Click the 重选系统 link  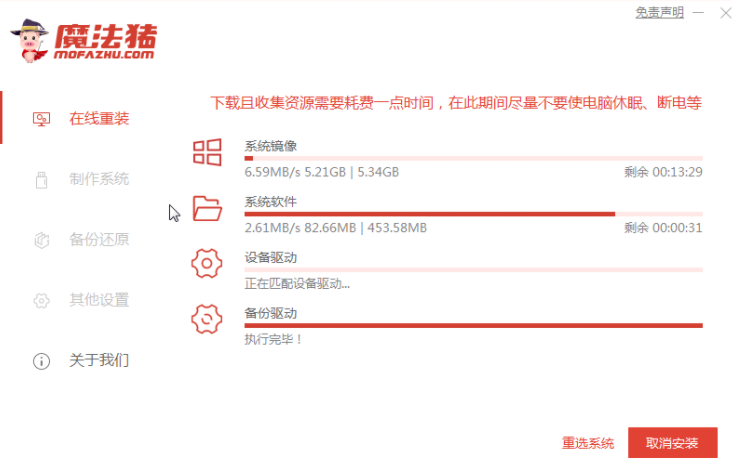tap(588, 443)
